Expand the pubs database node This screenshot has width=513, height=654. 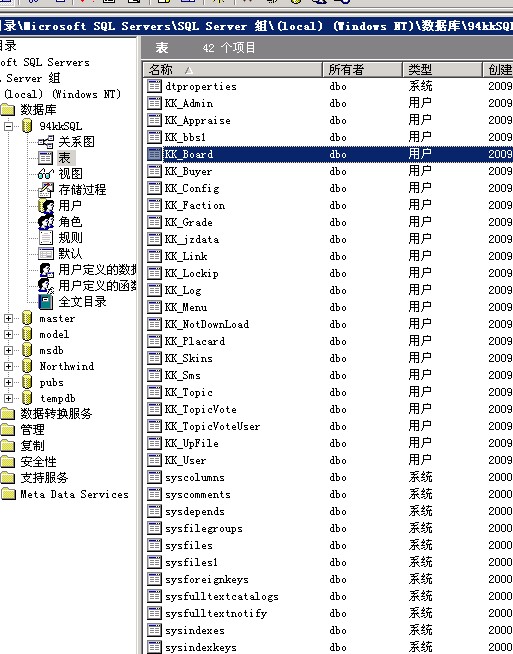point(8,382)
